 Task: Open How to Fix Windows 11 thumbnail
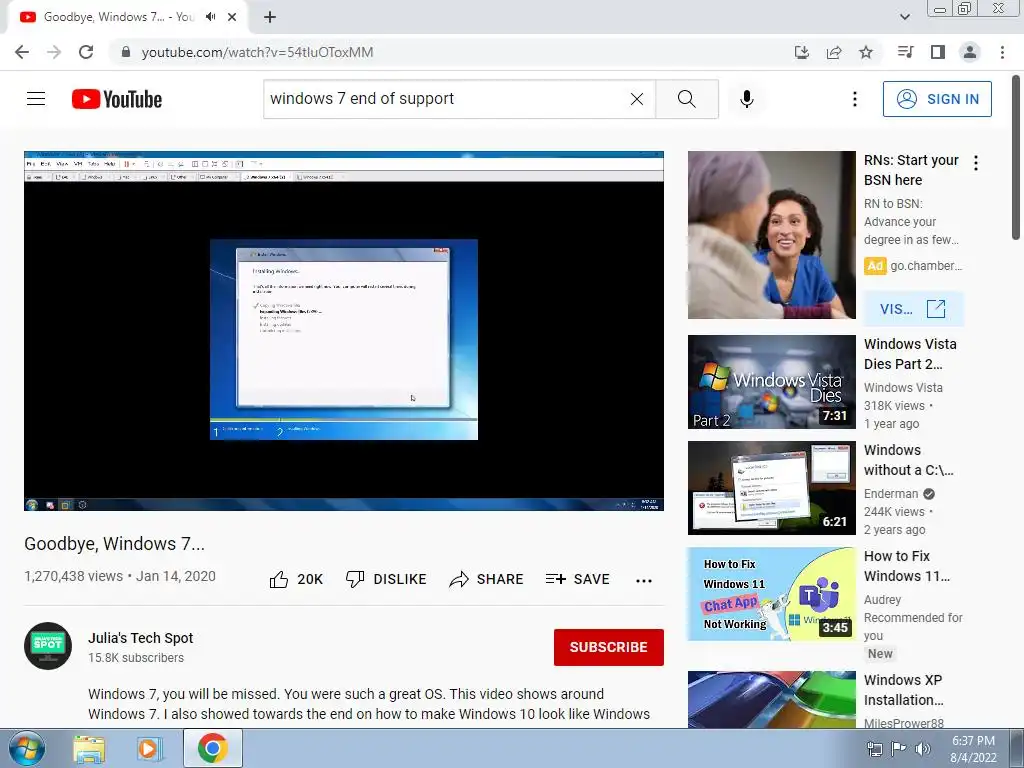(771, 594)
